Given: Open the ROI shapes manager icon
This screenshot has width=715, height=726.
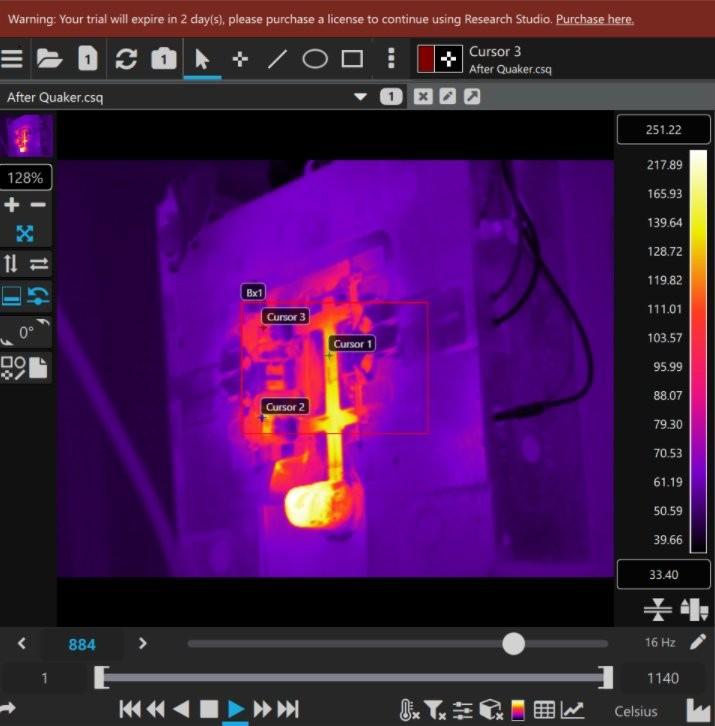Looking at the screenshot, I should pyautogui.click(x=13, y=369).
